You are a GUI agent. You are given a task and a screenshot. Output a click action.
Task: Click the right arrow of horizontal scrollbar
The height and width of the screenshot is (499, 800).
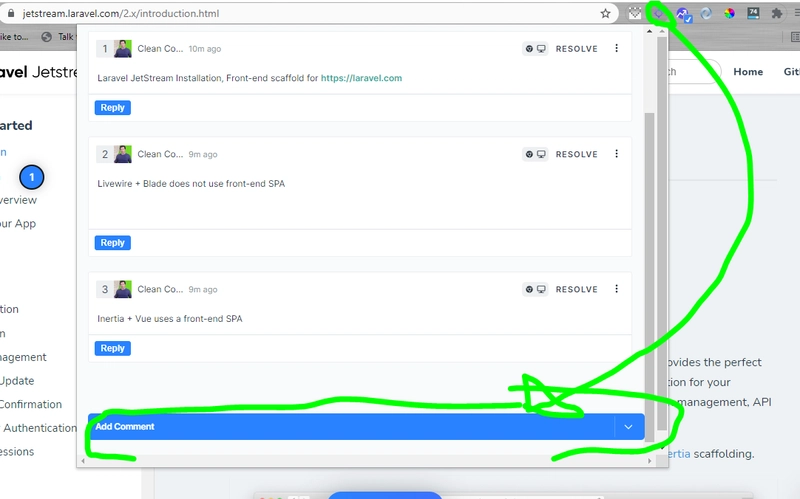649,461
